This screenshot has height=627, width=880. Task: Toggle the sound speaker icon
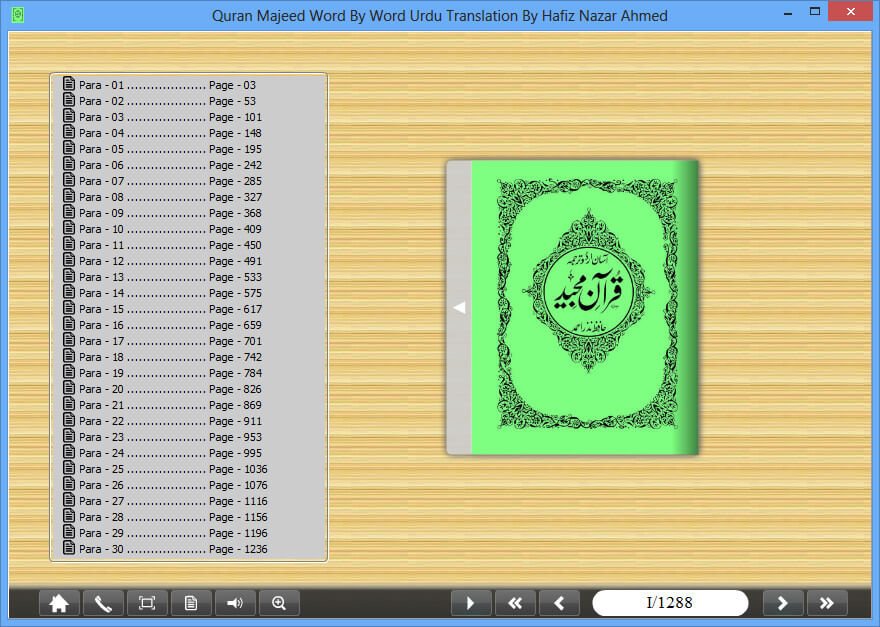pyautogui.click(x=235, y=603)
